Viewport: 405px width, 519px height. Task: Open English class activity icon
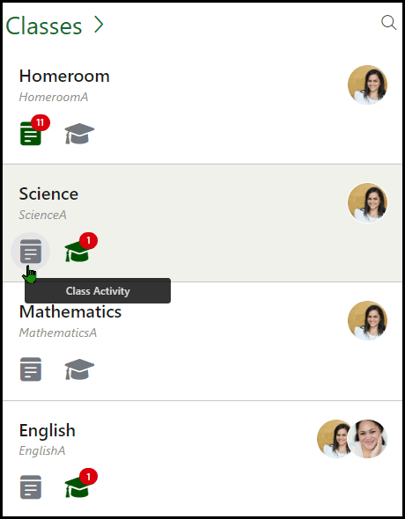[31, 487]
